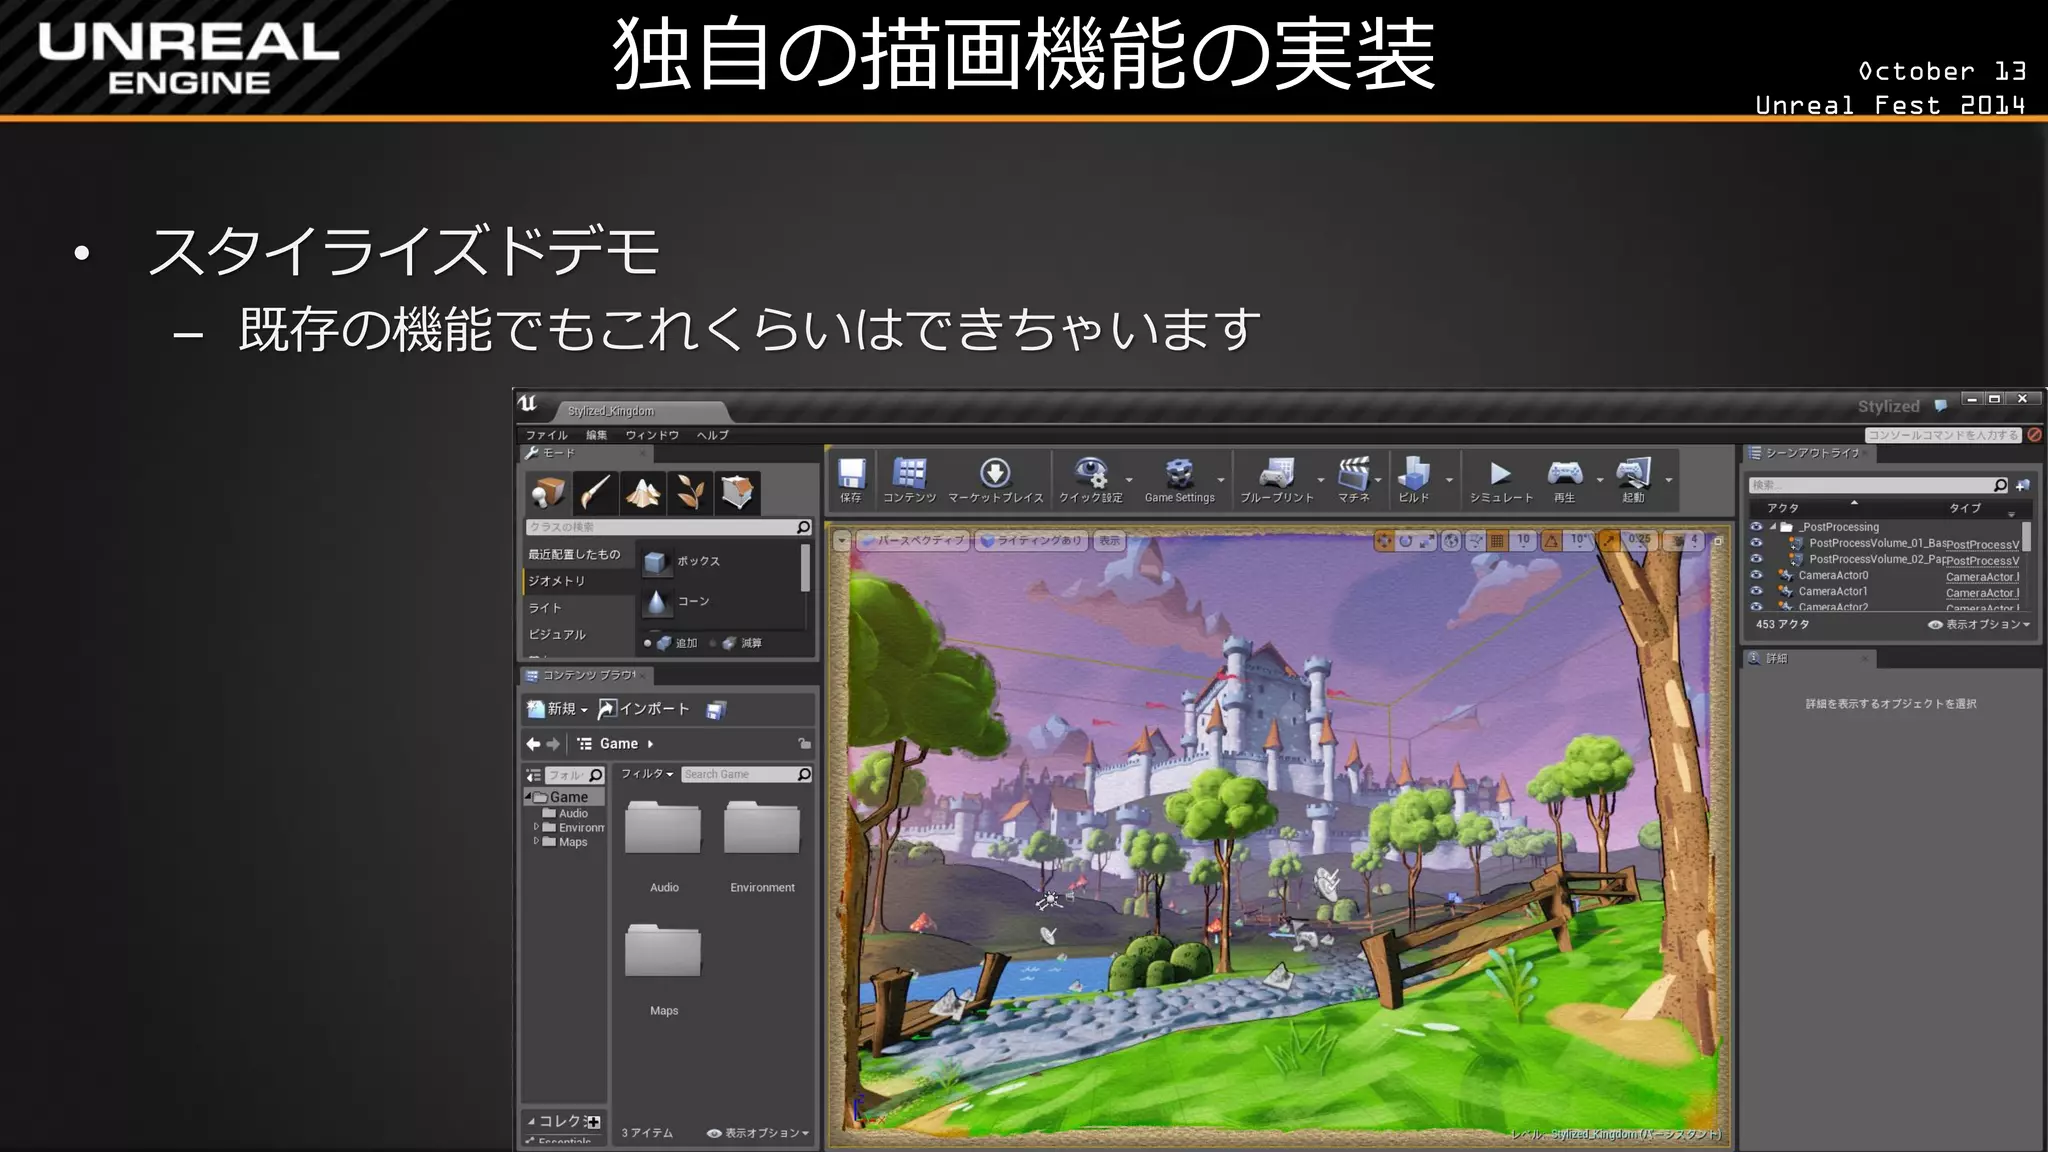
Task: Open the Edit (編集) menu
Action: pos(596,435)
